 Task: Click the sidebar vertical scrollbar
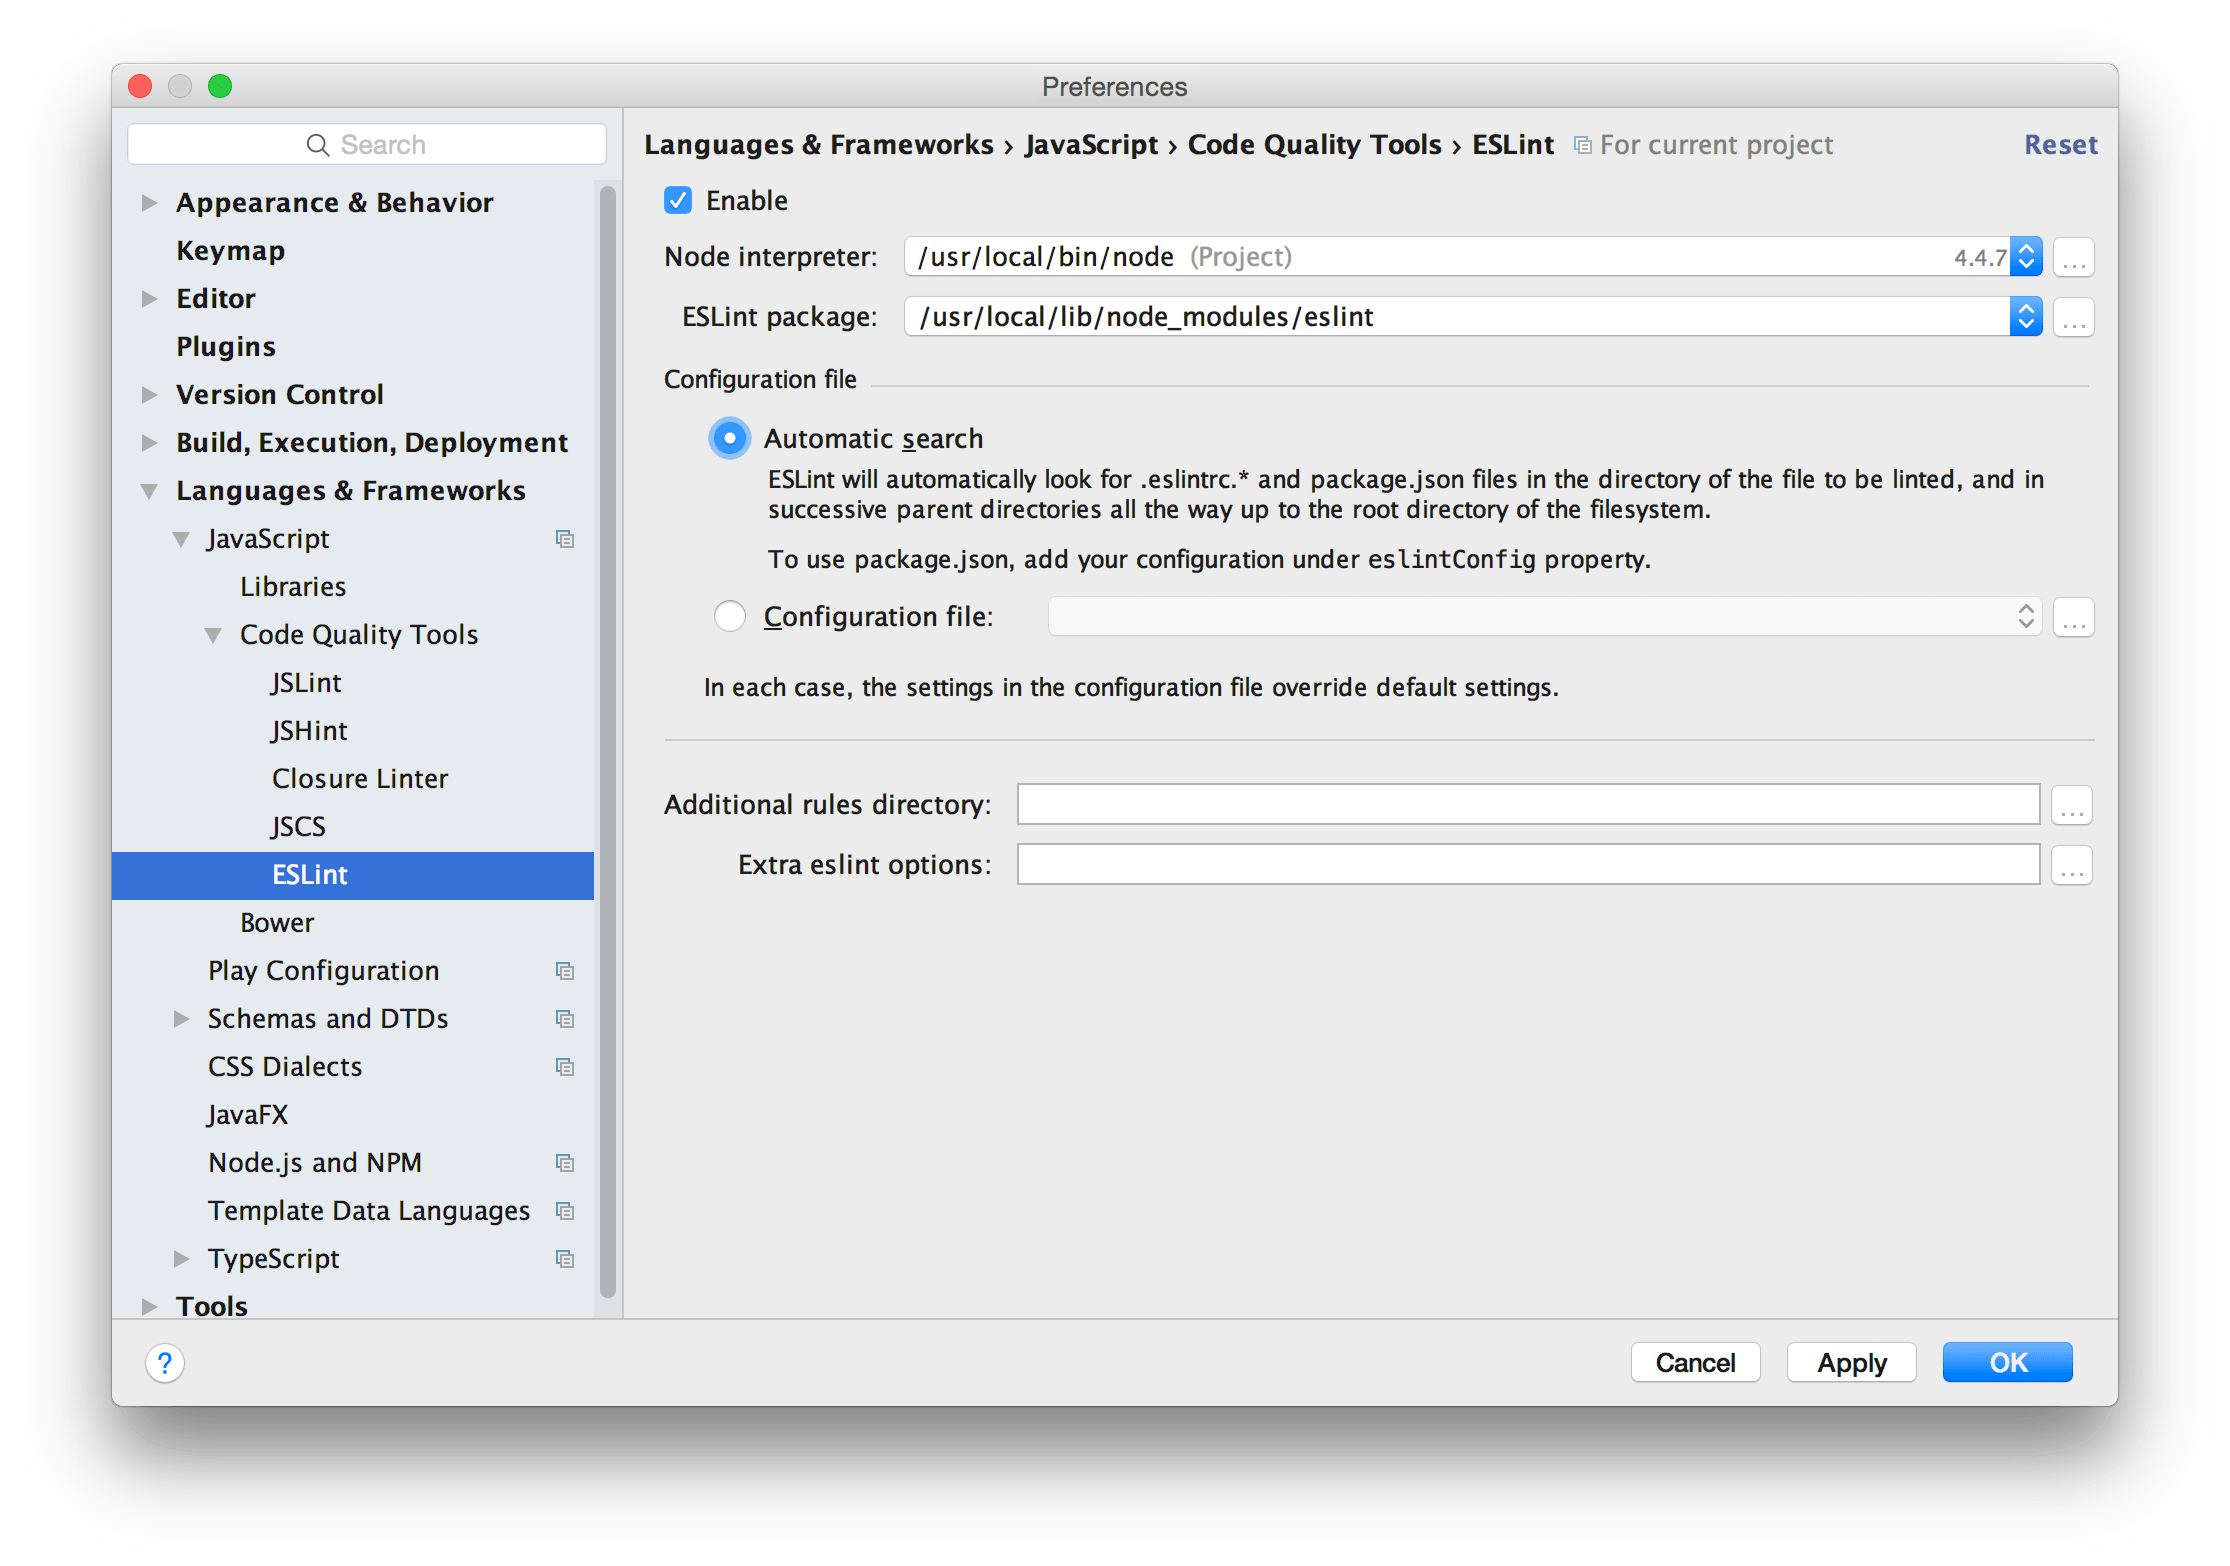(607, 740)
